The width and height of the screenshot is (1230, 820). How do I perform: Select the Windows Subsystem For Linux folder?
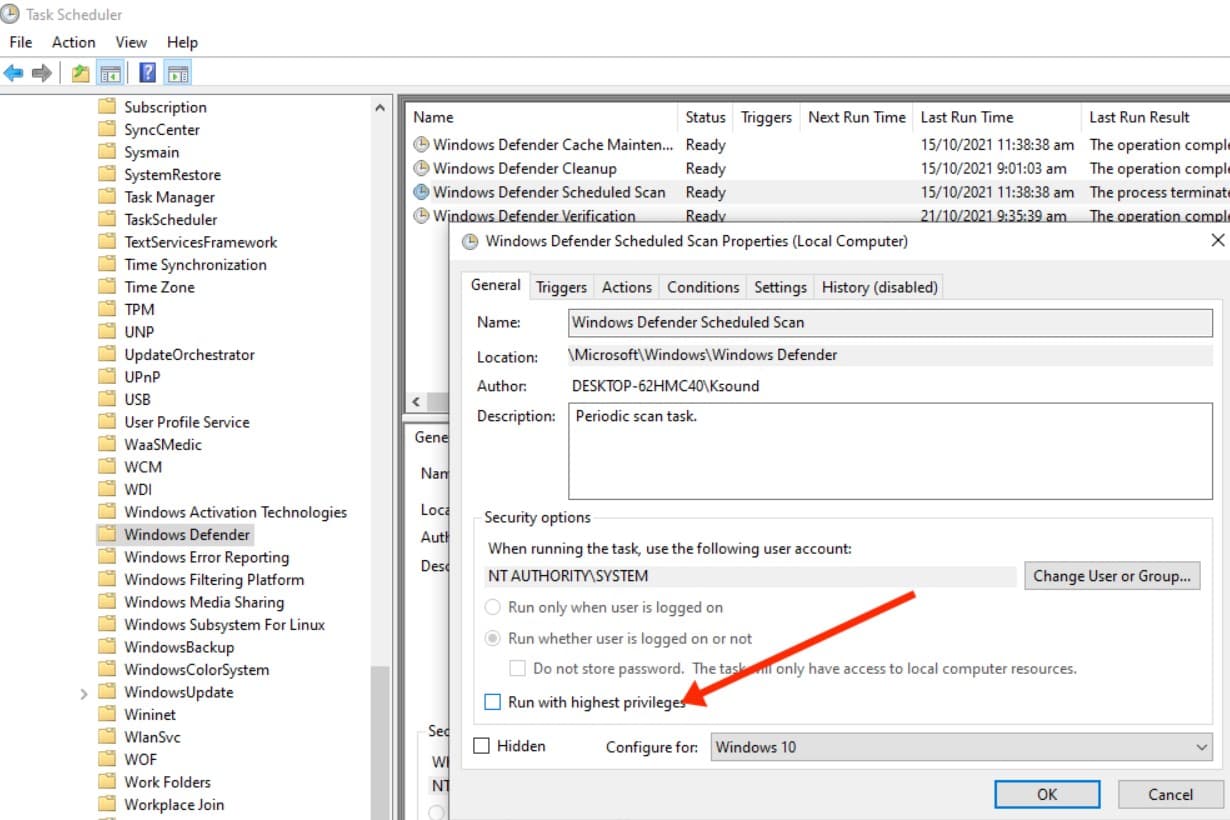[x=224, y=625]
